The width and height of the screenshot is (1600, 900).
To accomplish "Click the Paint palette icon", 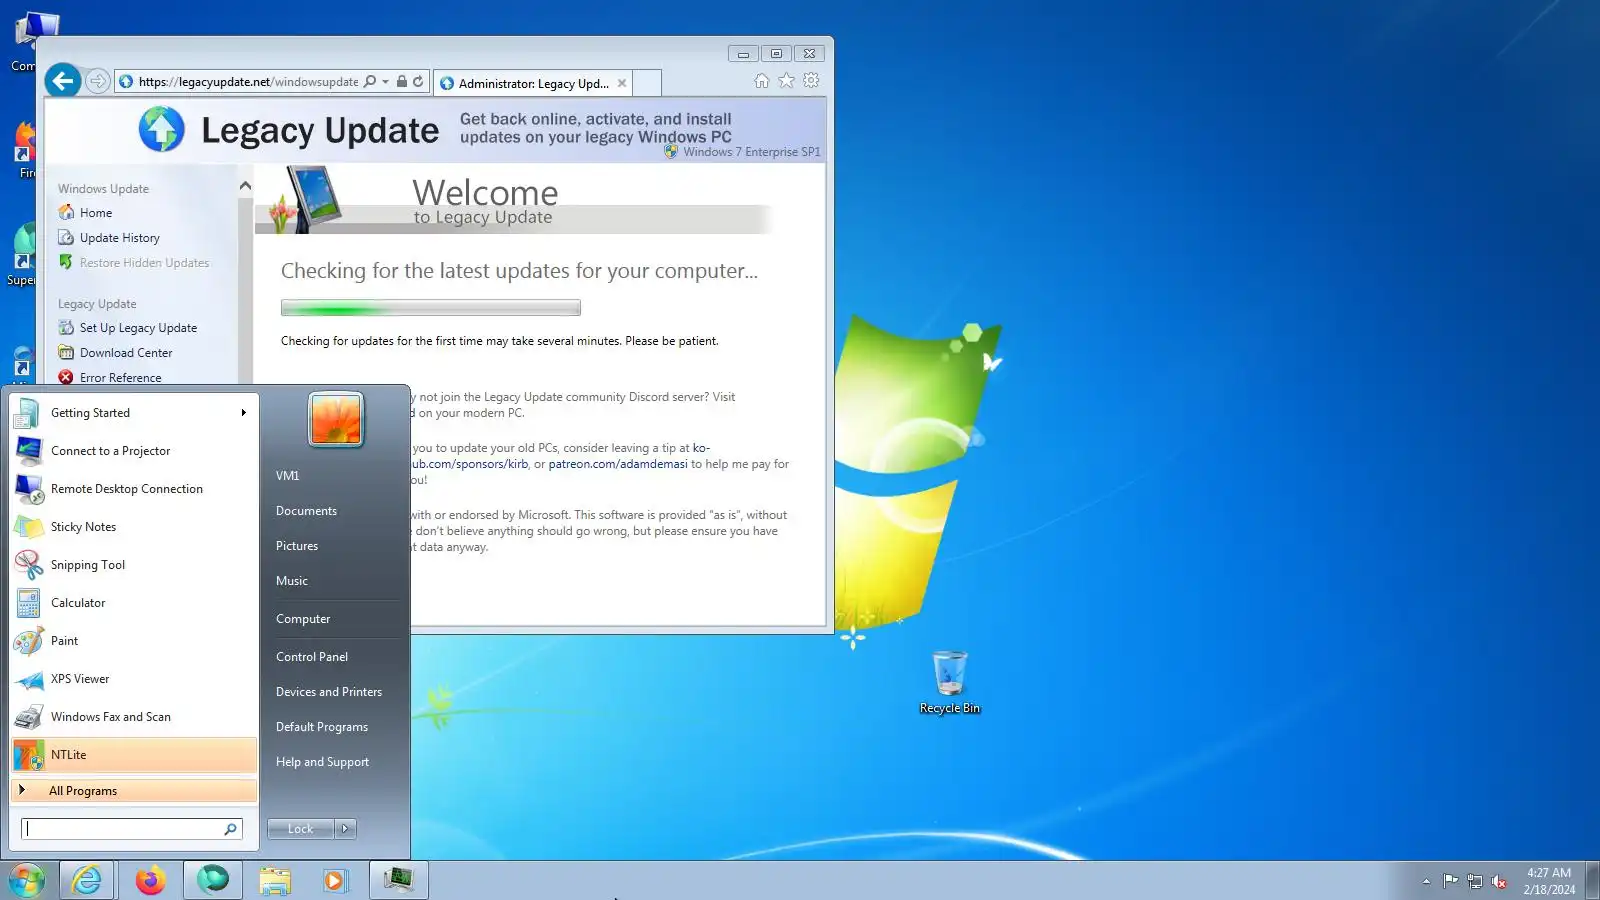I will click(29, 641).
